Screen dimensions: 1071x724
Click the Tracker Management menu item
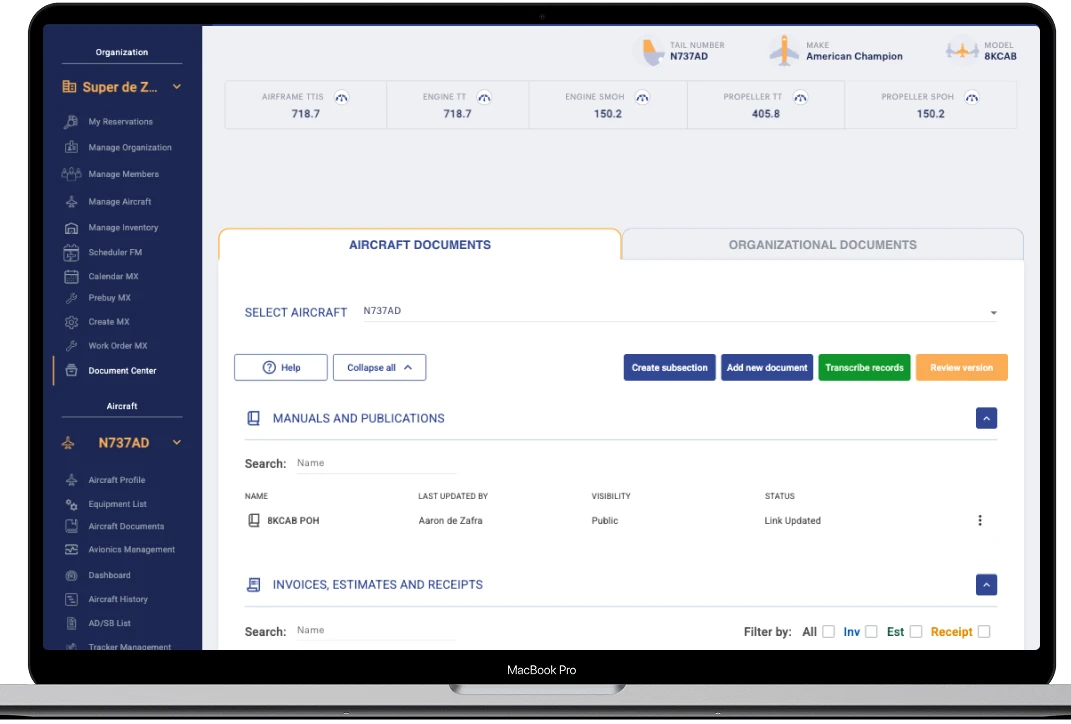click(x=129, y=646)
